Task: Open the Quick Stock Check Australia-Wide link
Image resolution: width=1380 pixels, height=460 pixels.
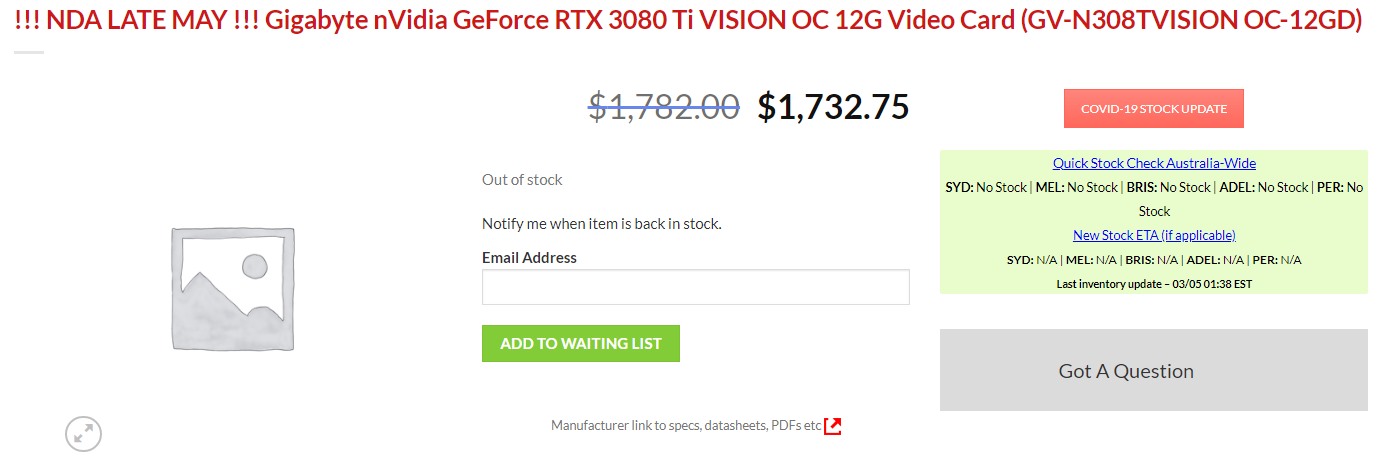Action: pos(1154,163)
